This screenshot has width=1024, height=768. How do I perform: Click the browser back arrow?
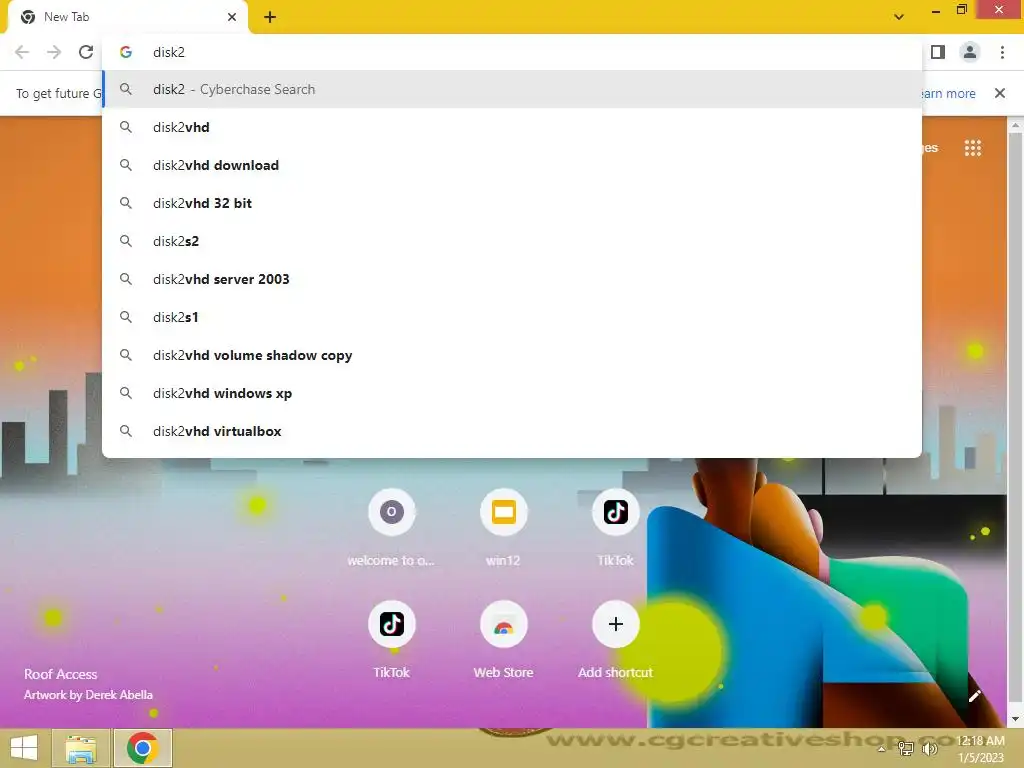point(22,52)
